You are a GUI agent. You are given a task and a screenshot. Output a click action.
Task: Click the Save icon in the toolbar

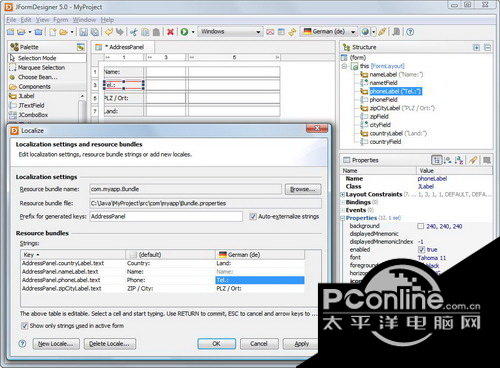(x=83, y=32)
